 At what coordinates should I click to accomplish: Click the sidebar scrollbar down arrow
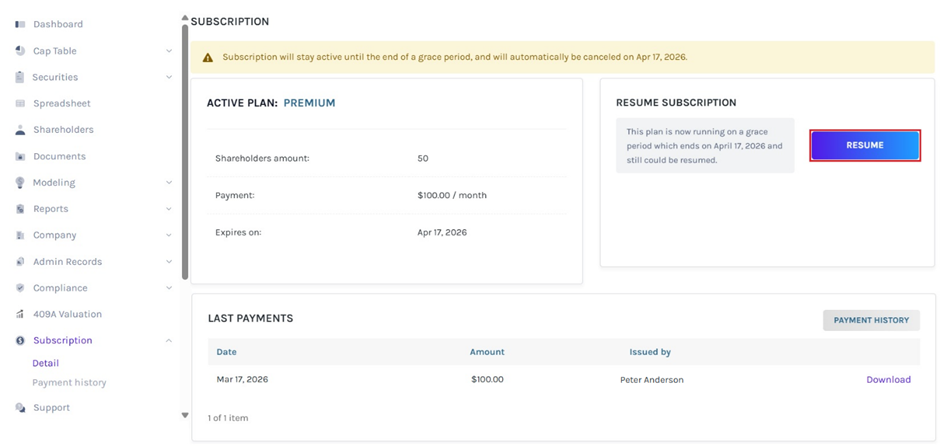185,415
